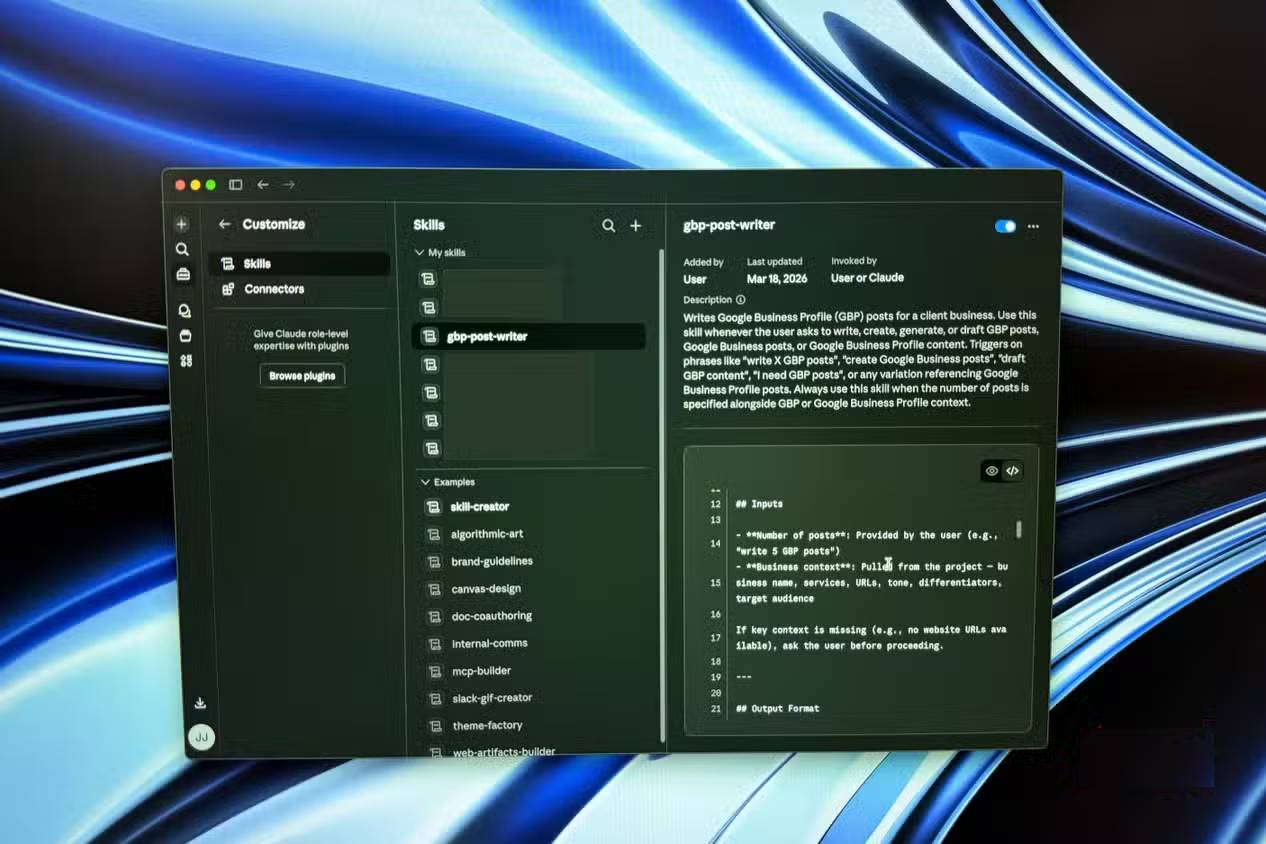Disable the gbp-post-writer skill toggle
1266x844 pixels.
(x=1005, y=226)
